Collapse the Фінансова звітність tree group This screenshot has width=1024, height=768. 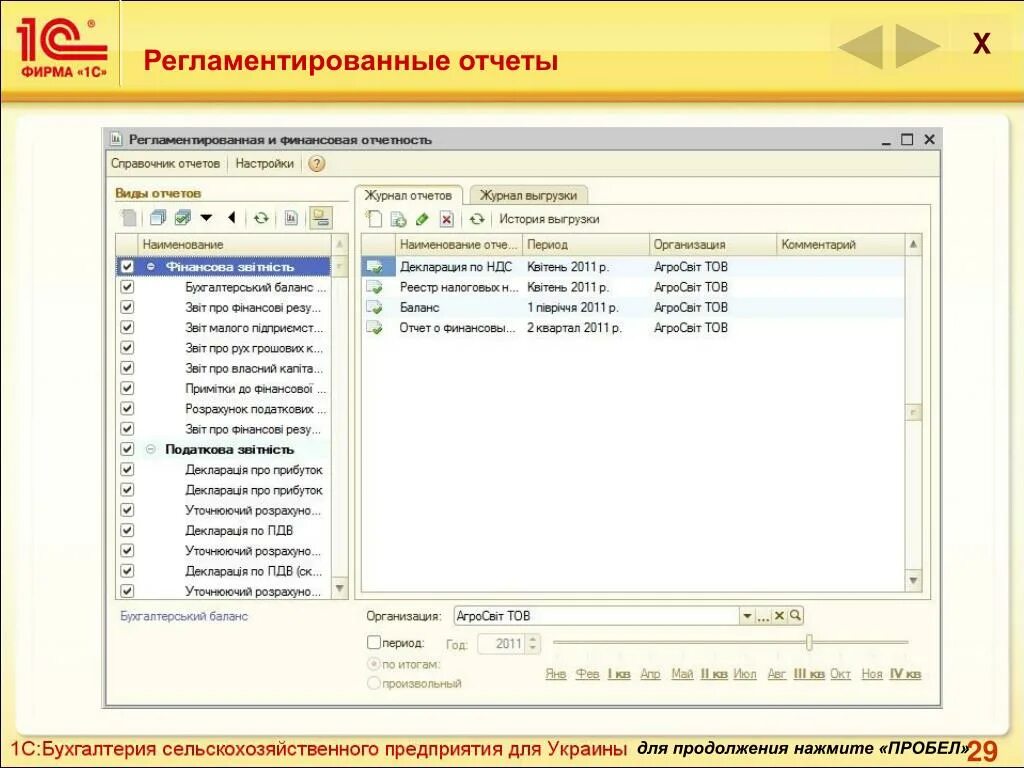pos(151,266)
